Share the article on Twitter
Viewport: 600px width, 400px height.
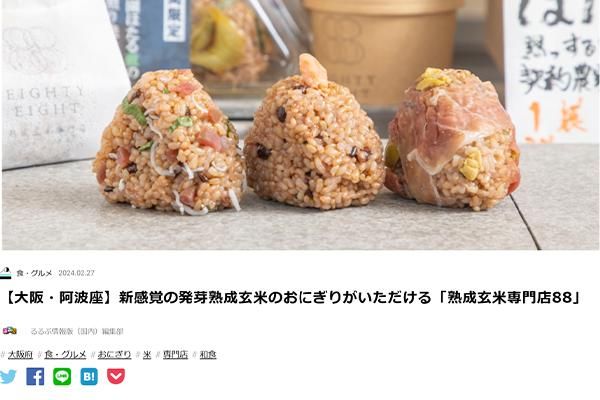7,377
